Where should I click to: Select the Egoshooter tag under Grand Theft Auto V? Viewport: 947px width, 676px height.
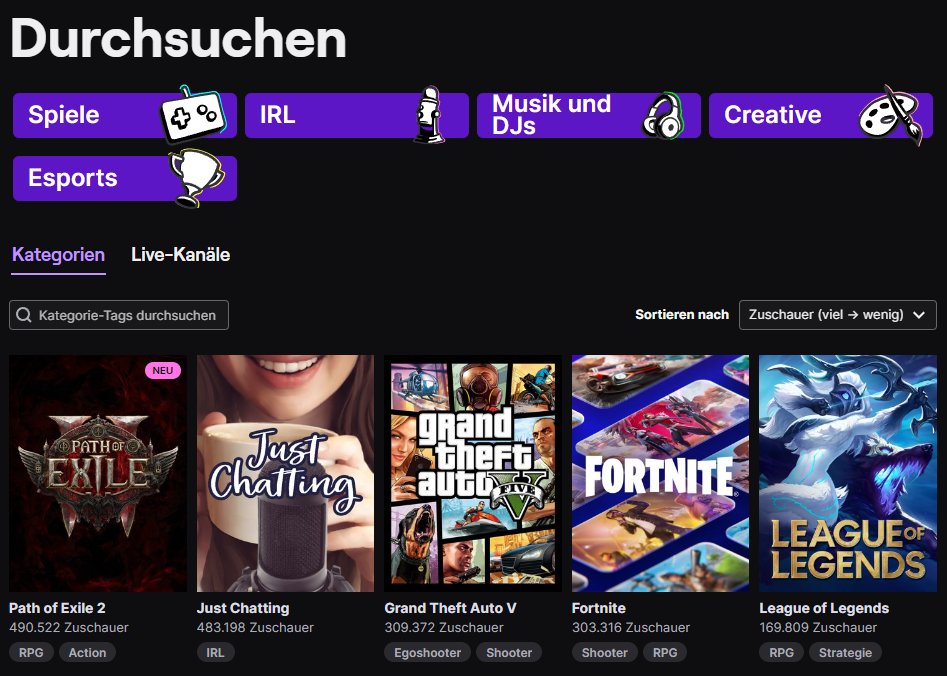pyautogui.click(x=428, y=652)
